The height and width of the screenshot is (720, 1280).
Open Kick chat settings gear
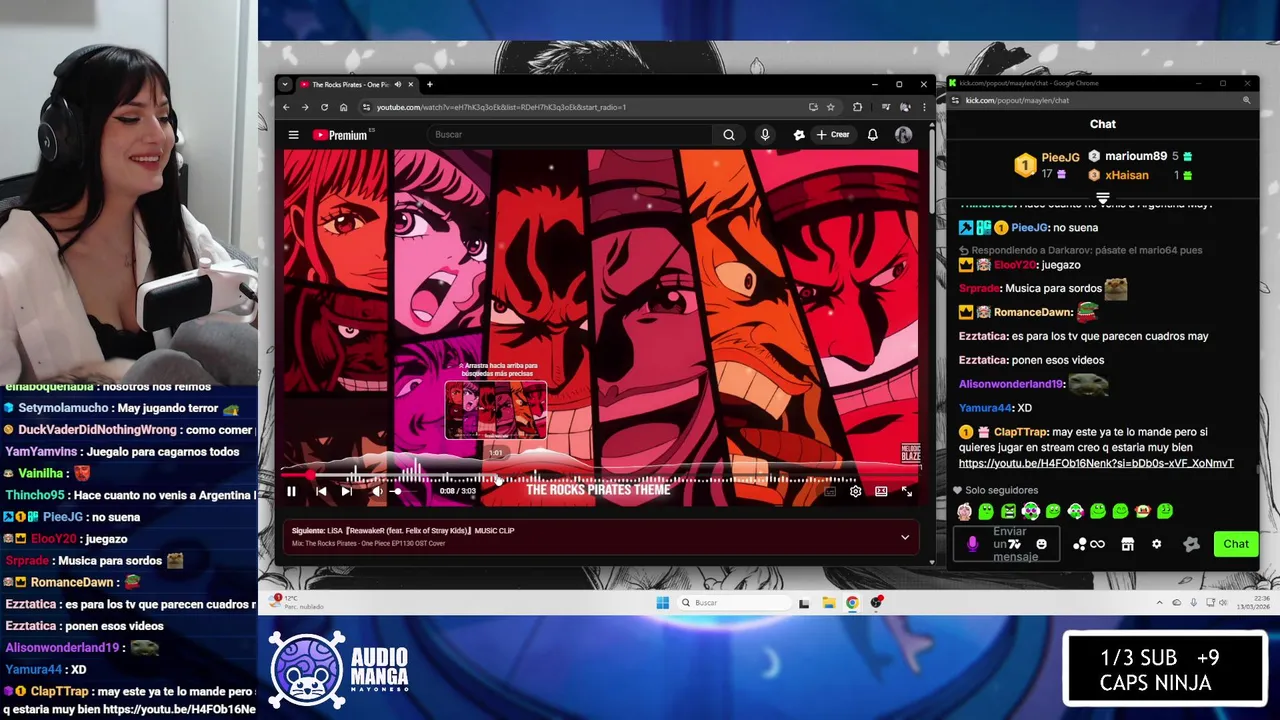tap(1157, 544)
